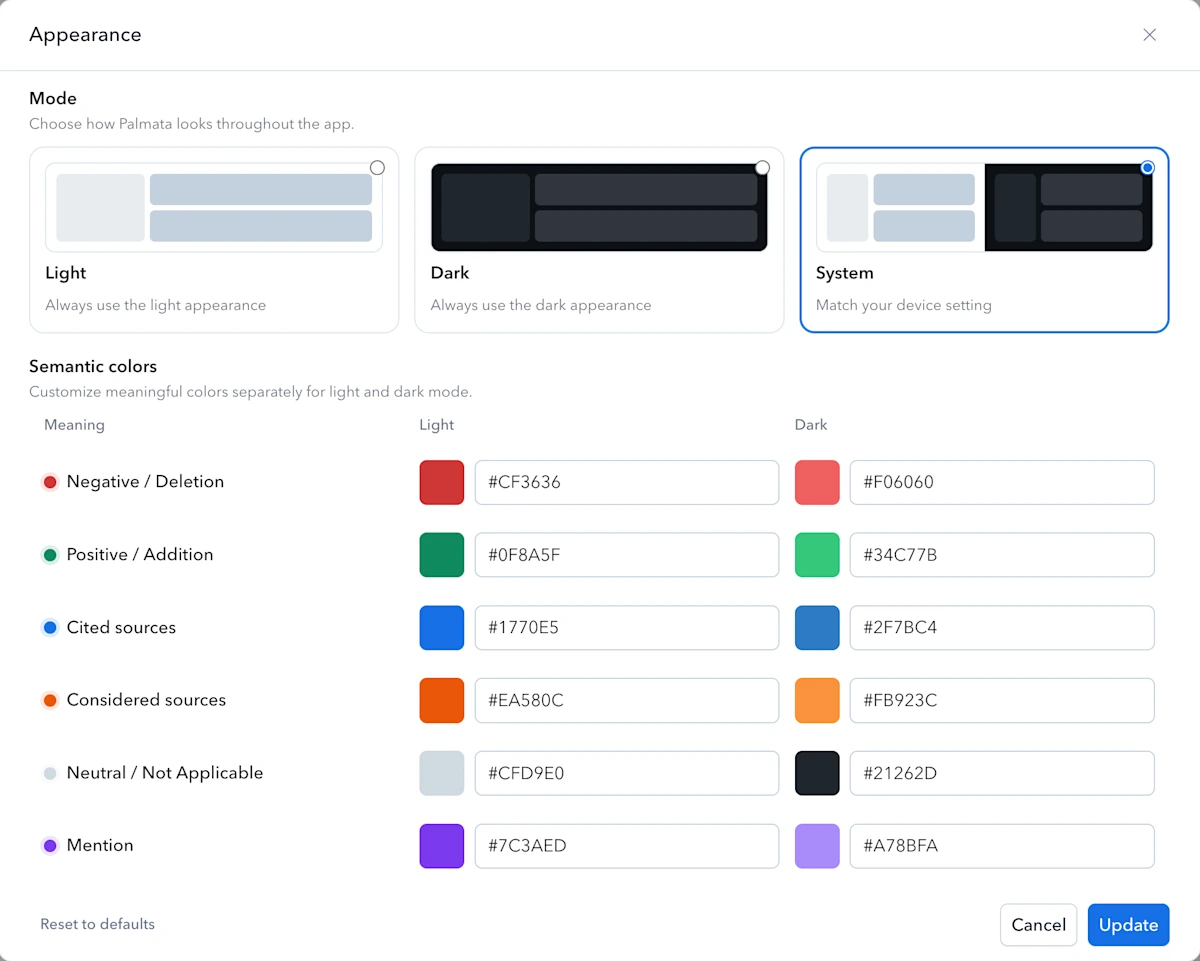Click the Update button
Viewport: 1200px width, 961px height.
[x=1128, y=925]
